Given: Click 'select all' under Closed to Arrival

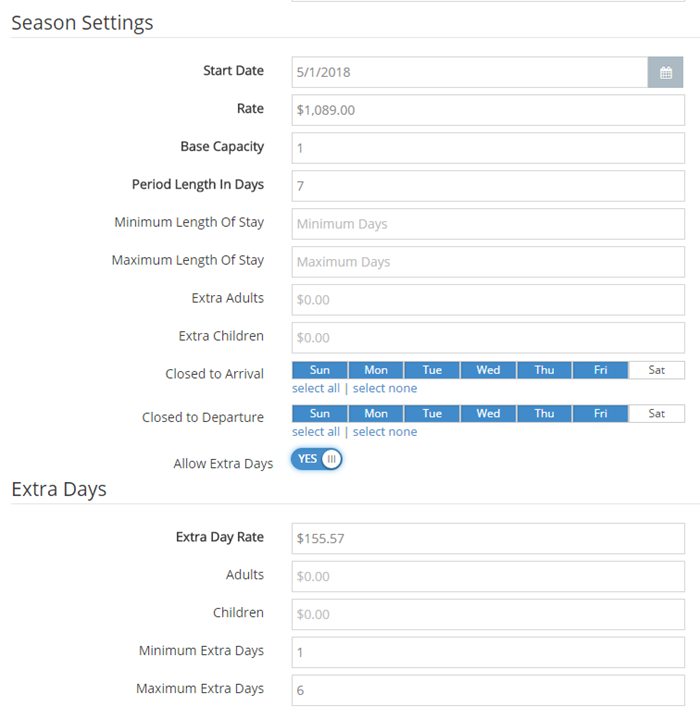Looking at the screenshot, I should tap(316, 388).
